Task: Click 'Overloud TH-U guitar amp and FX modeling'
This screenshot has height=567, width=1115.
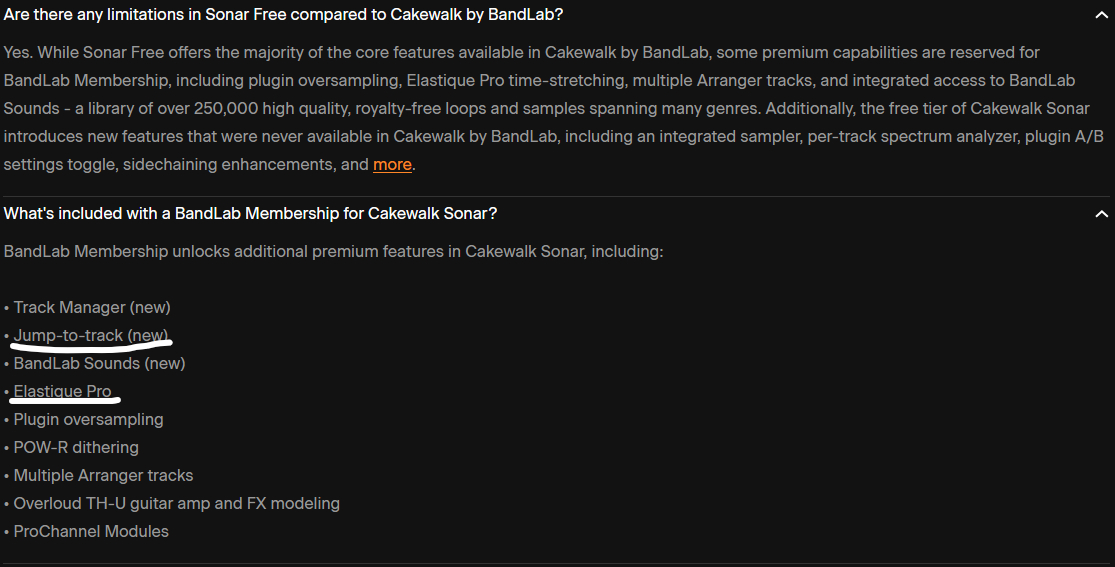Action: coord(176,504)
